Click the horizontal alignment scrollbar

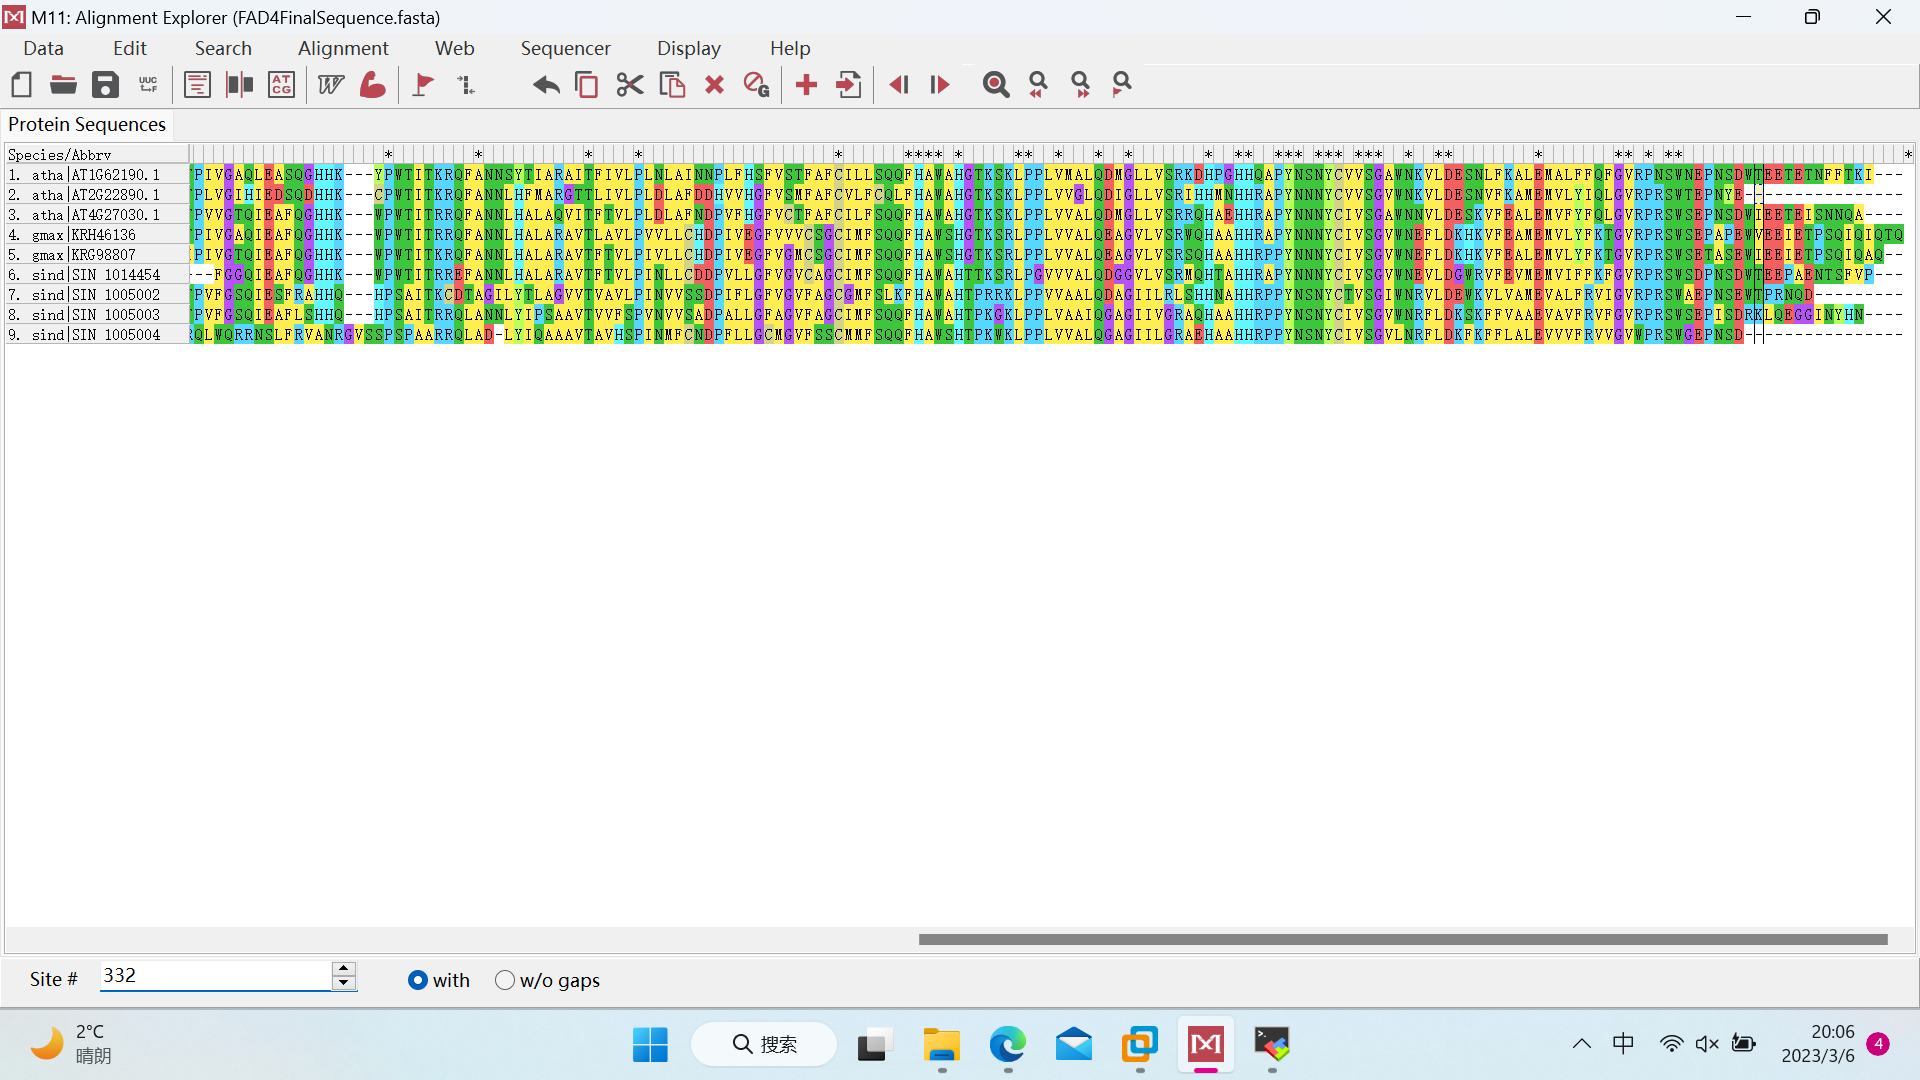pyautogui.click(x=1402, y=939)
